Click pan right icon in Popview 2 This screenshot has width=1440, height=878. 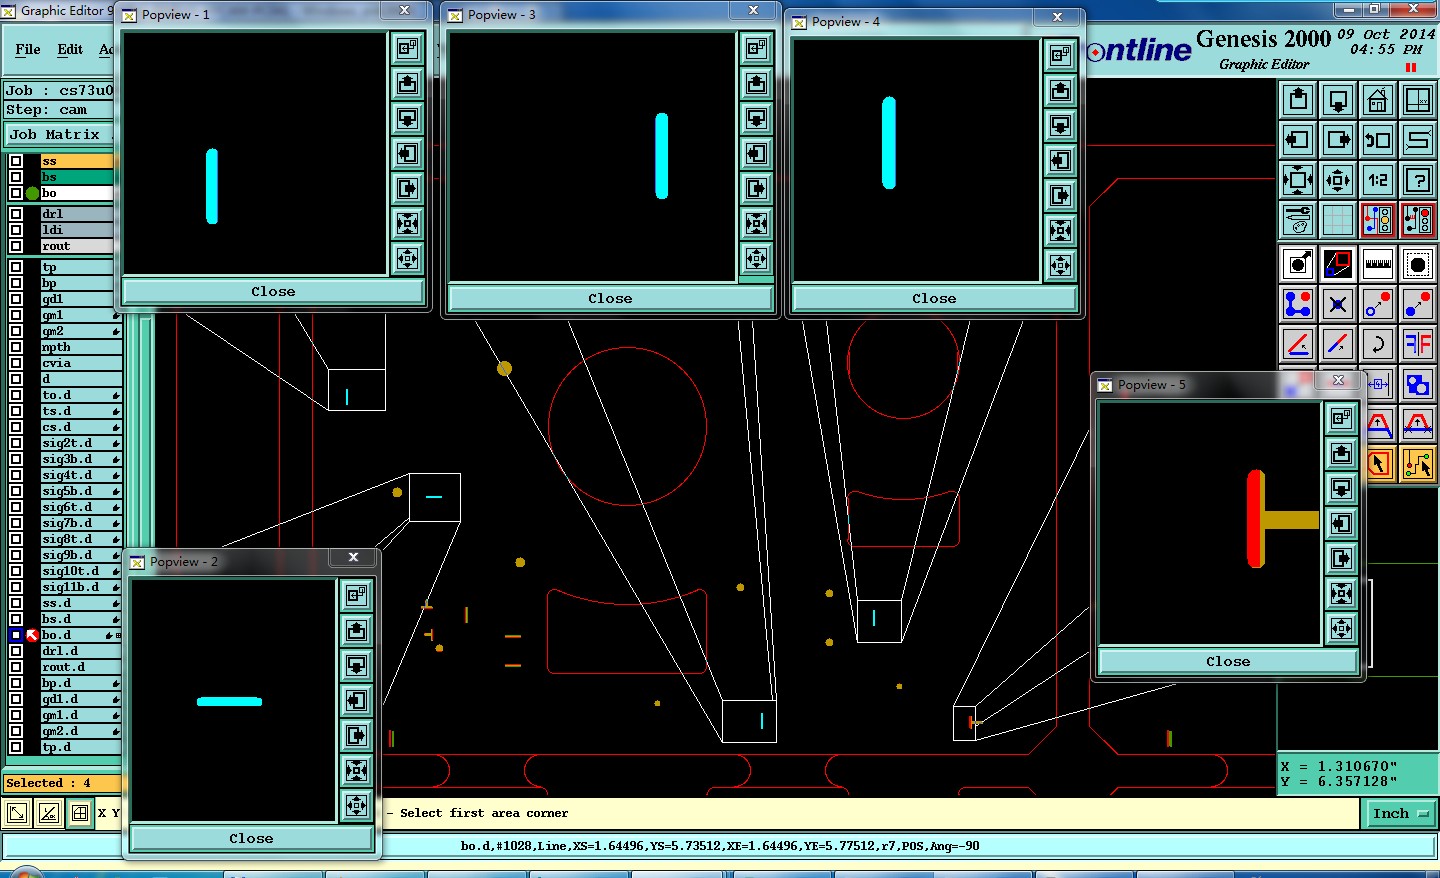(x=356, y=735)
